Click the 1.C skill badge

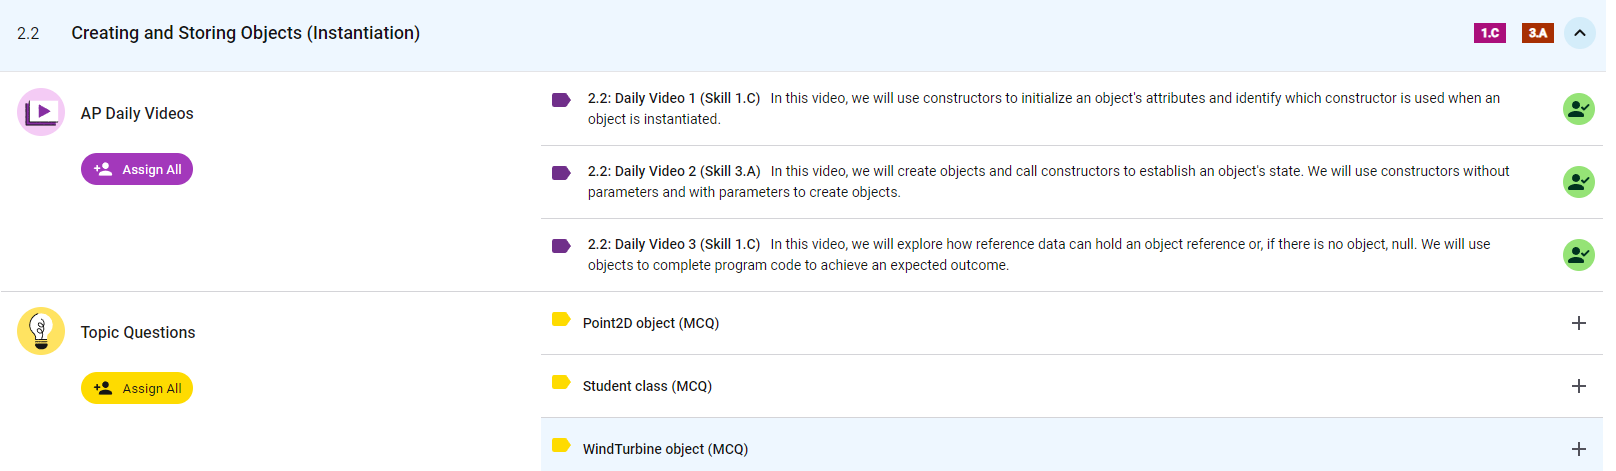(1489, 33)
